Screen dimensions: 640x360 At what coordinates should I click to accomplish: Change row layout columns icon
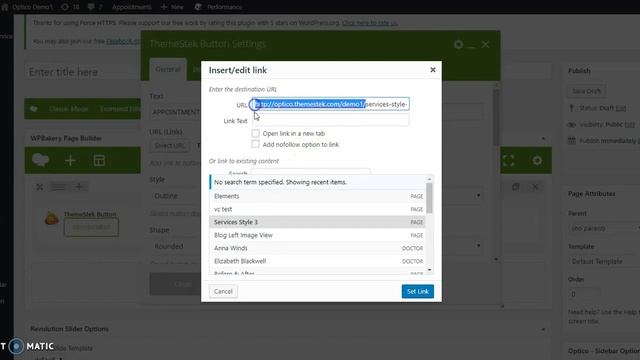coord(58,187)
